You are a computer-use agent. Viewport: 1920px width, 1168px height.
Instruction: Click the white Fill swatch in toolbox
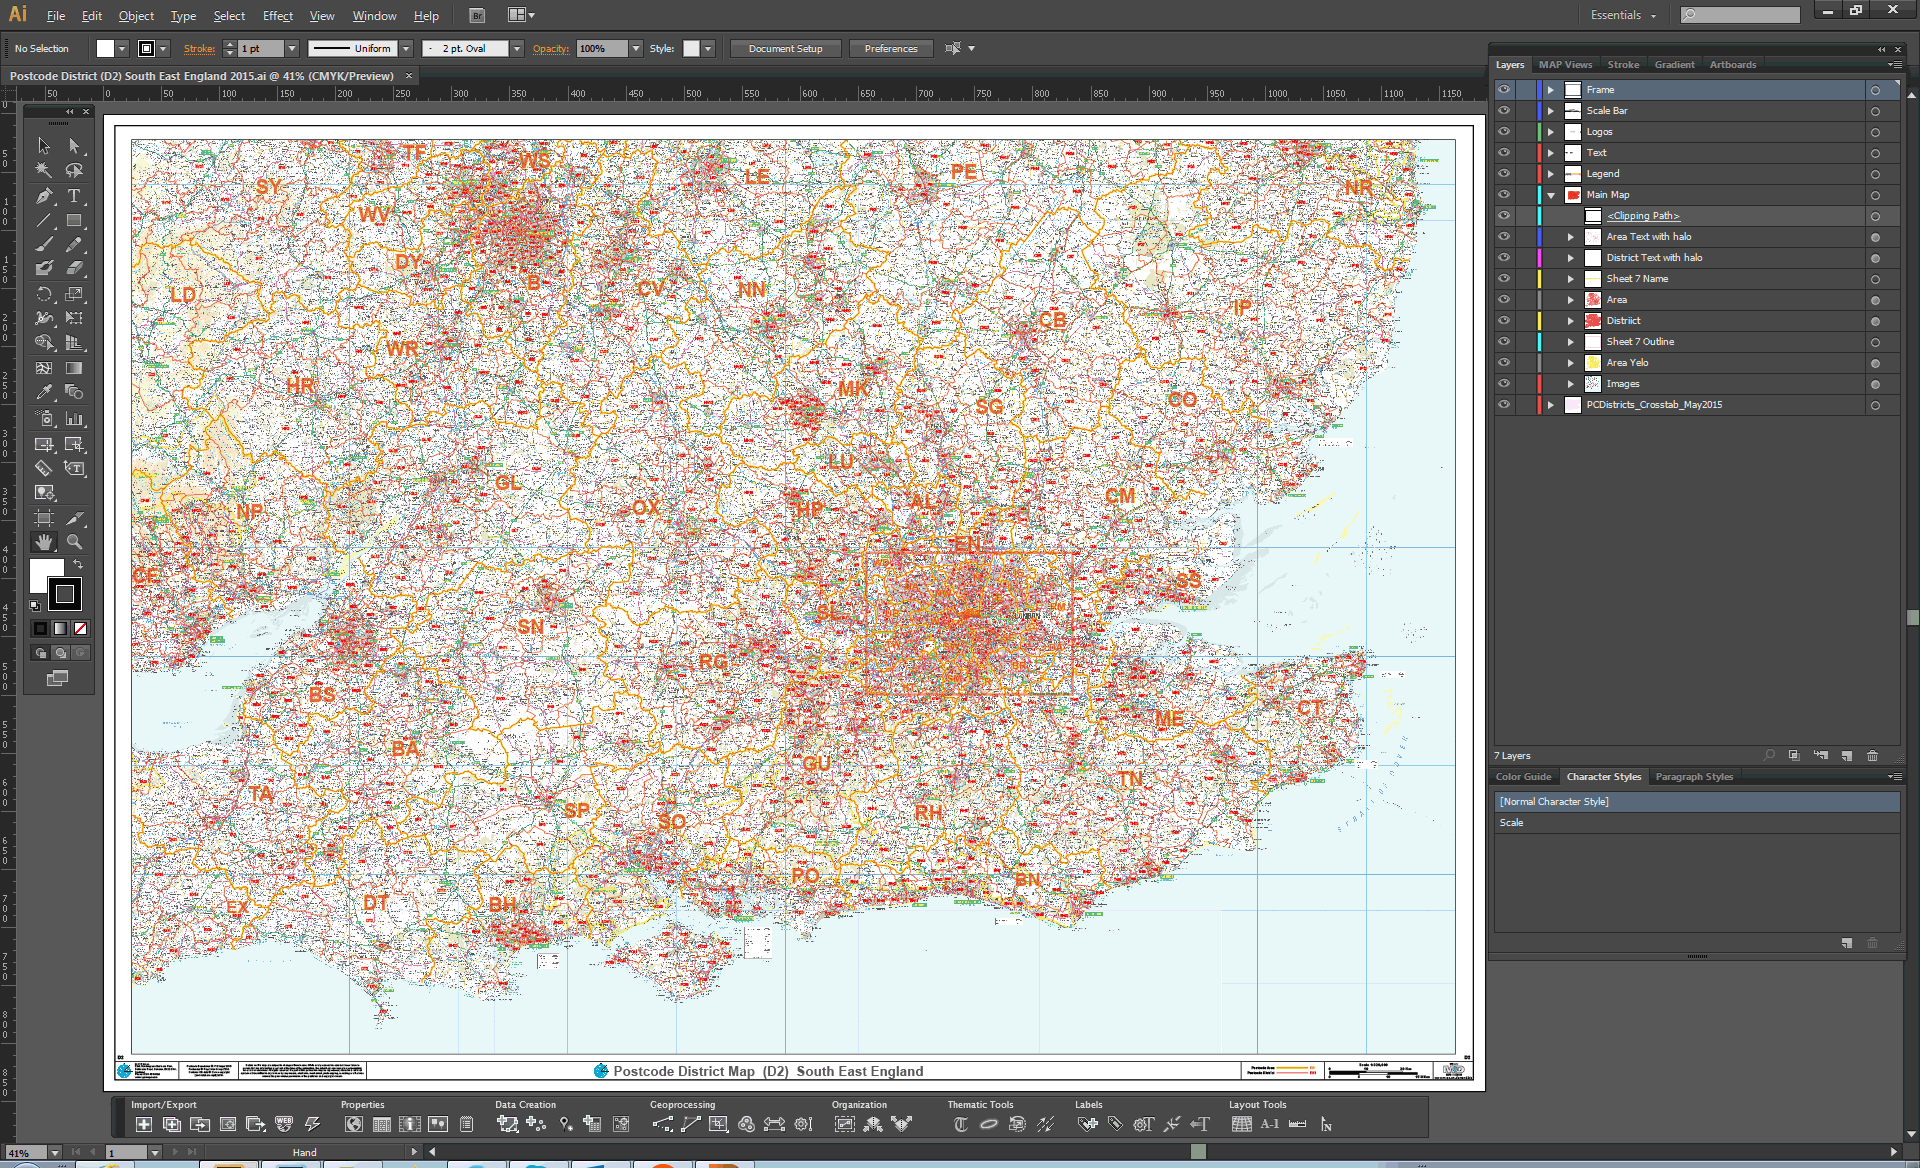42,570
